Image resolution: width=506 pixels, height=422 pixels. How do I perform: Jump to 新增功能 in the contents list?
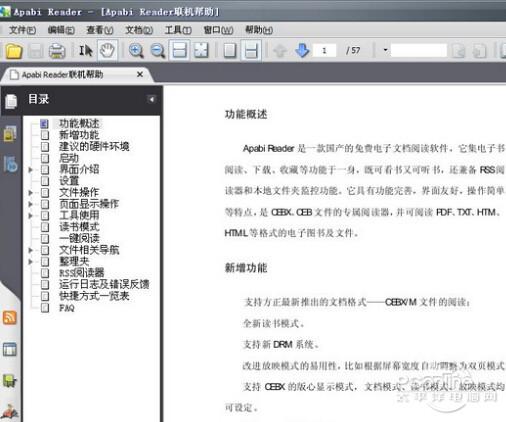(79, 135)
